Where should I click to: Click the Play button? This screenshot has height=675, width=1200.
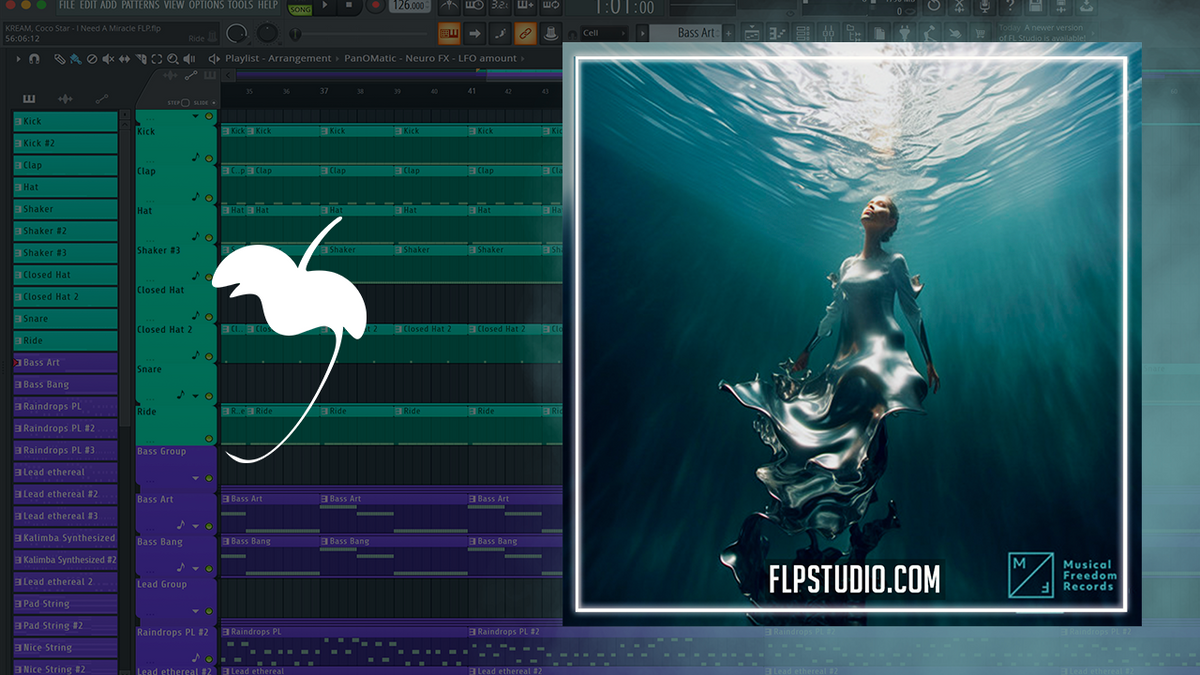[x=324, y=7]
